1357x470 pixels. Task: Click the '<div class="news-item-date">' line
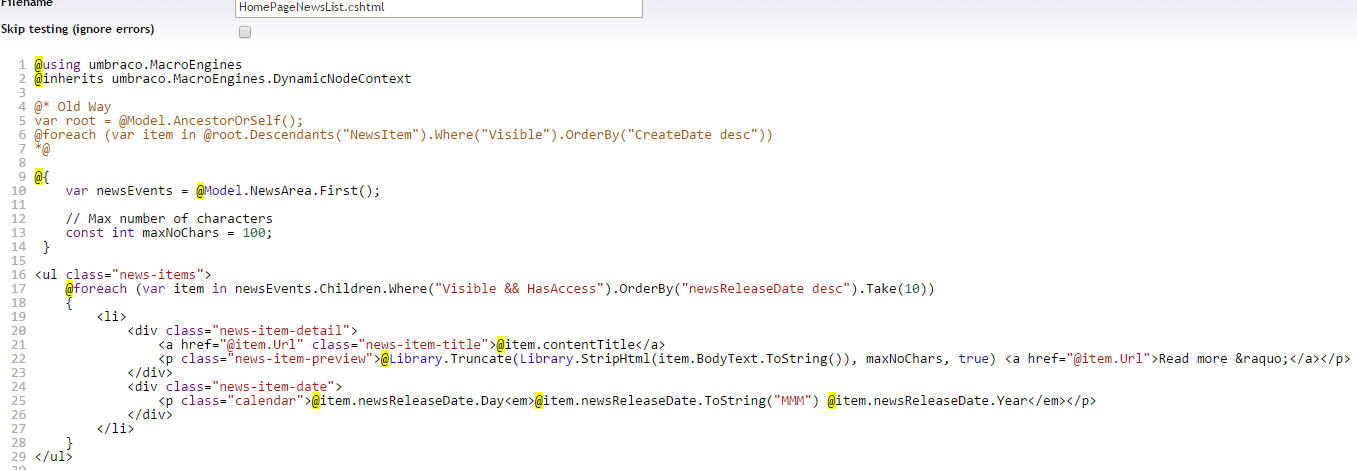[x=234, y=387]
